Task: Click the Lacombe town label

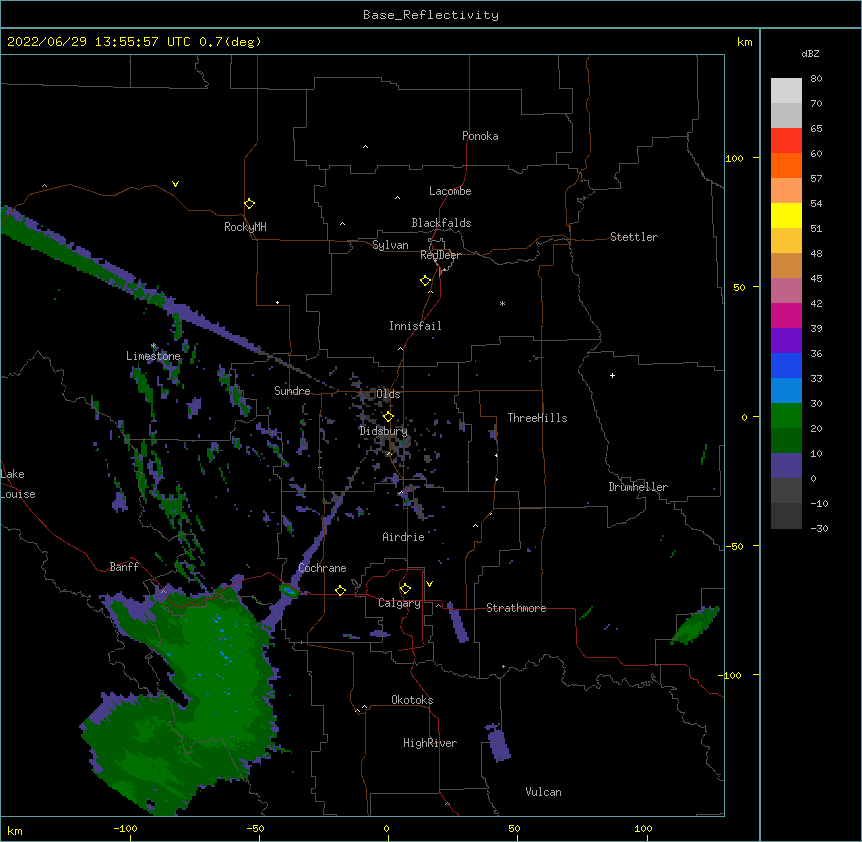Action: click(x=450, y=191)
